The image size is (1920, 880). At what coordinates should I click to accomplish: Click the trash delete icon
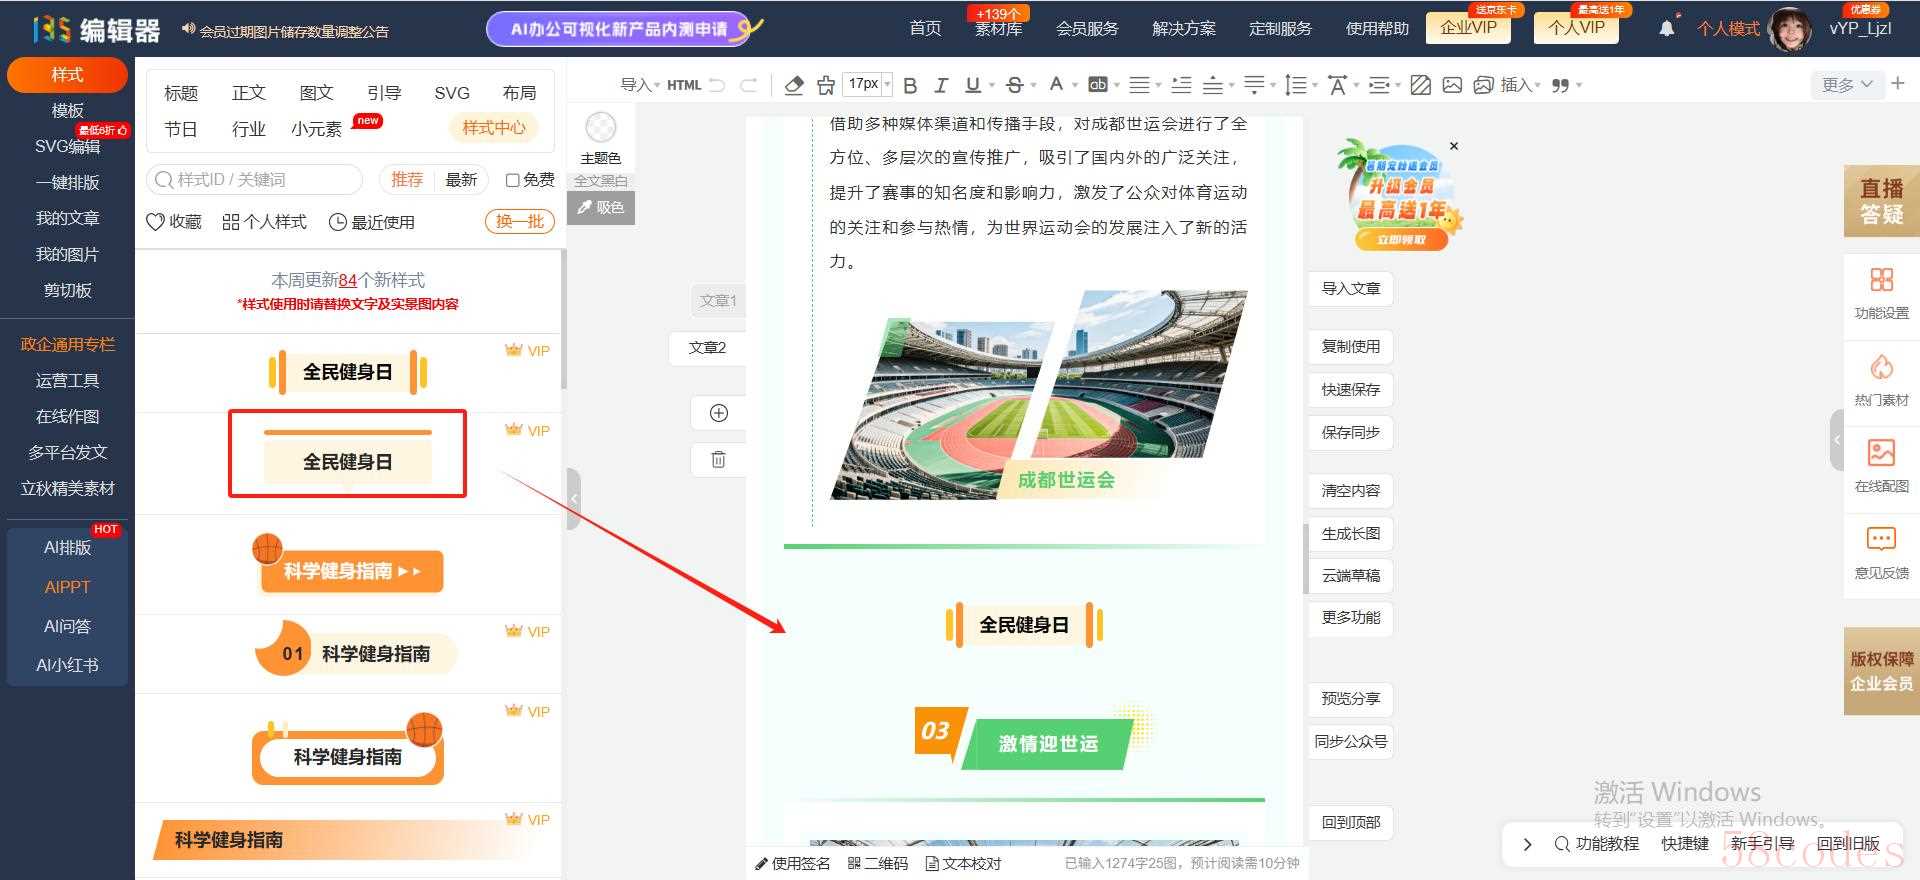pos(718,459)
